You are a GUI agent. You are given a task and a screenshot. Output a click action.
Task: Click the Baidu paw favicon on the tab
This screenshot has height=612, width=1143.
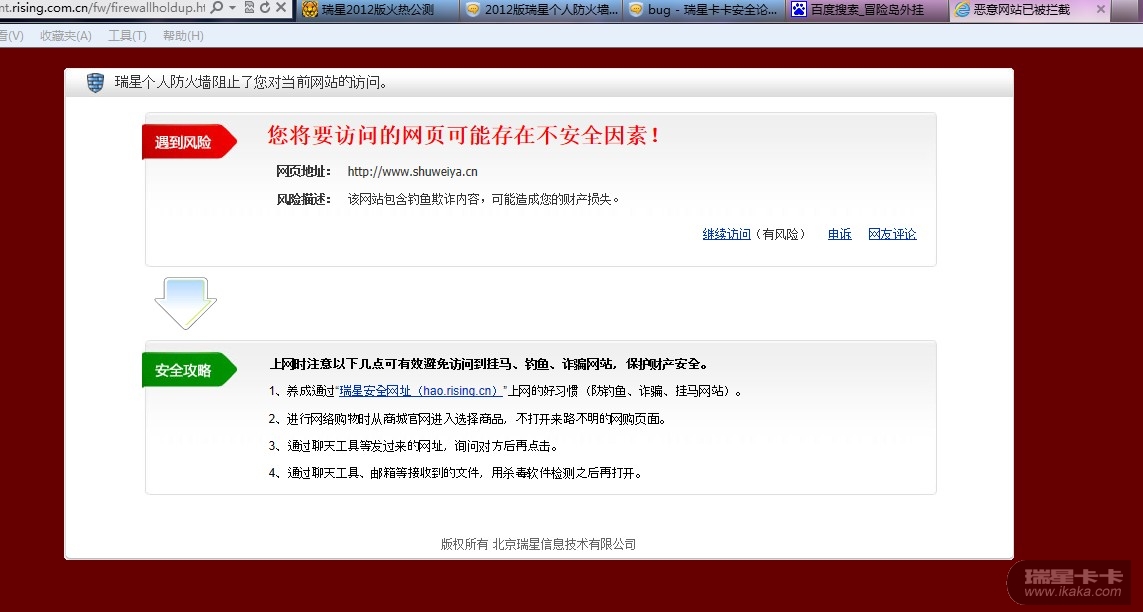coord(799,9)
